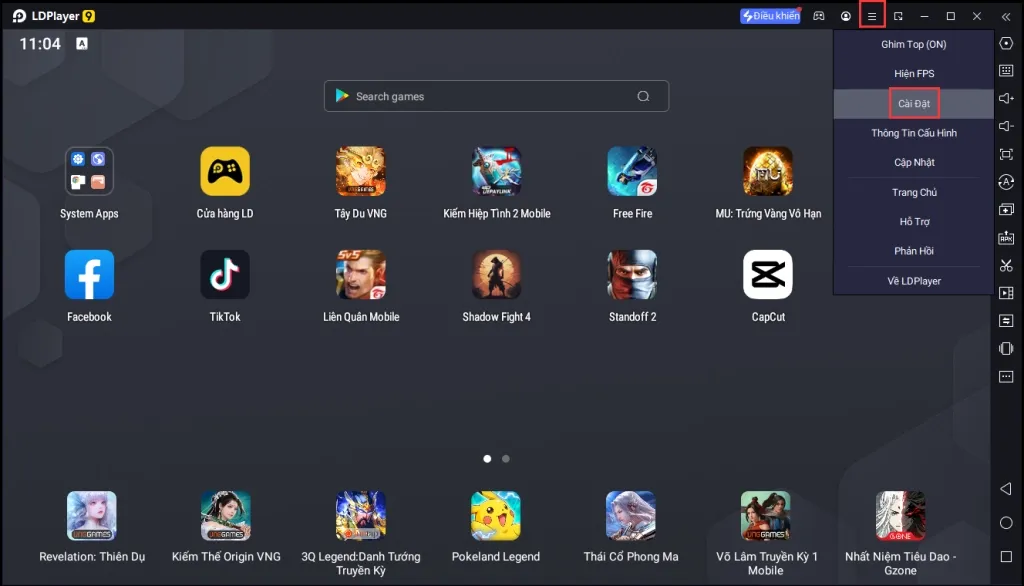This screenshot has height=586, width=1024.
Task: Open the hamburger menu at top right
Action: click(x=872, y=16)
